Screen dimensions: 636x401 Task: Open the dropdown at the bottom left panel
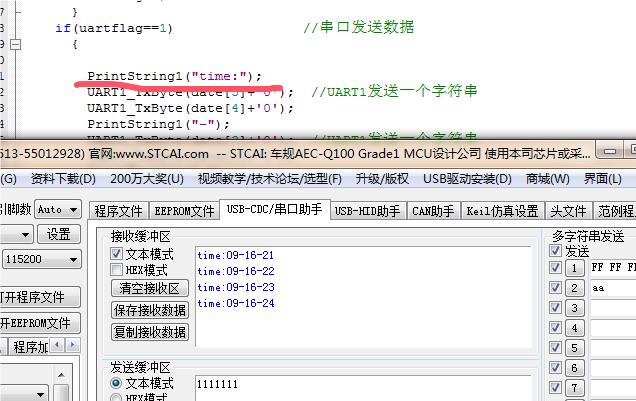point(24,394)
